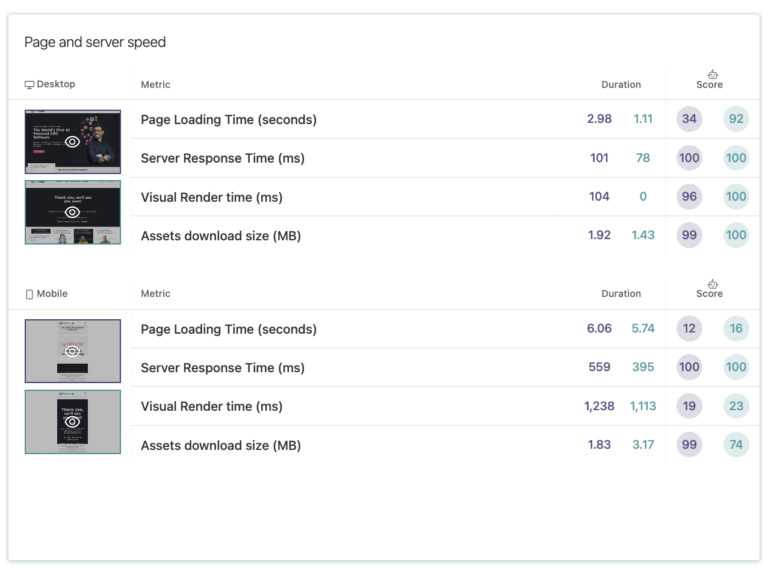Click the score badge 96
The image size is (768, 571).
[689, 197]
